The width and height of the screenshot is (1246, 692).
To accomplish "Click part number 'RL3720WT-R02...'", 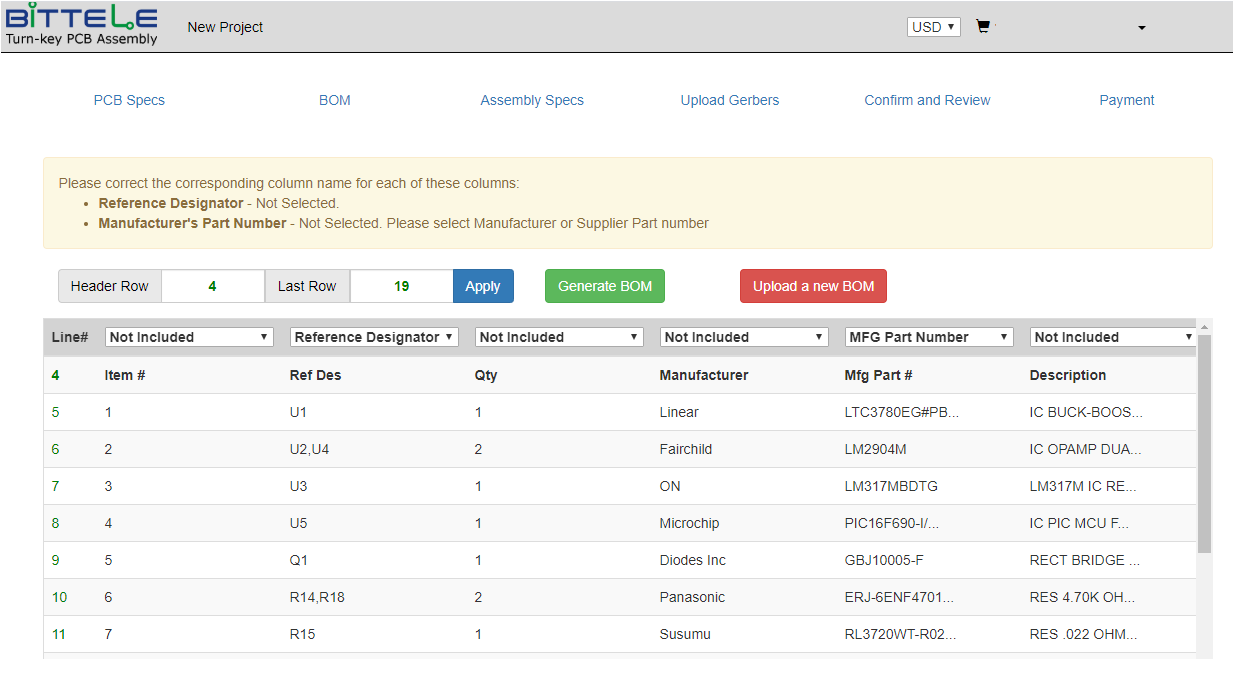I will tap(900, 634).
